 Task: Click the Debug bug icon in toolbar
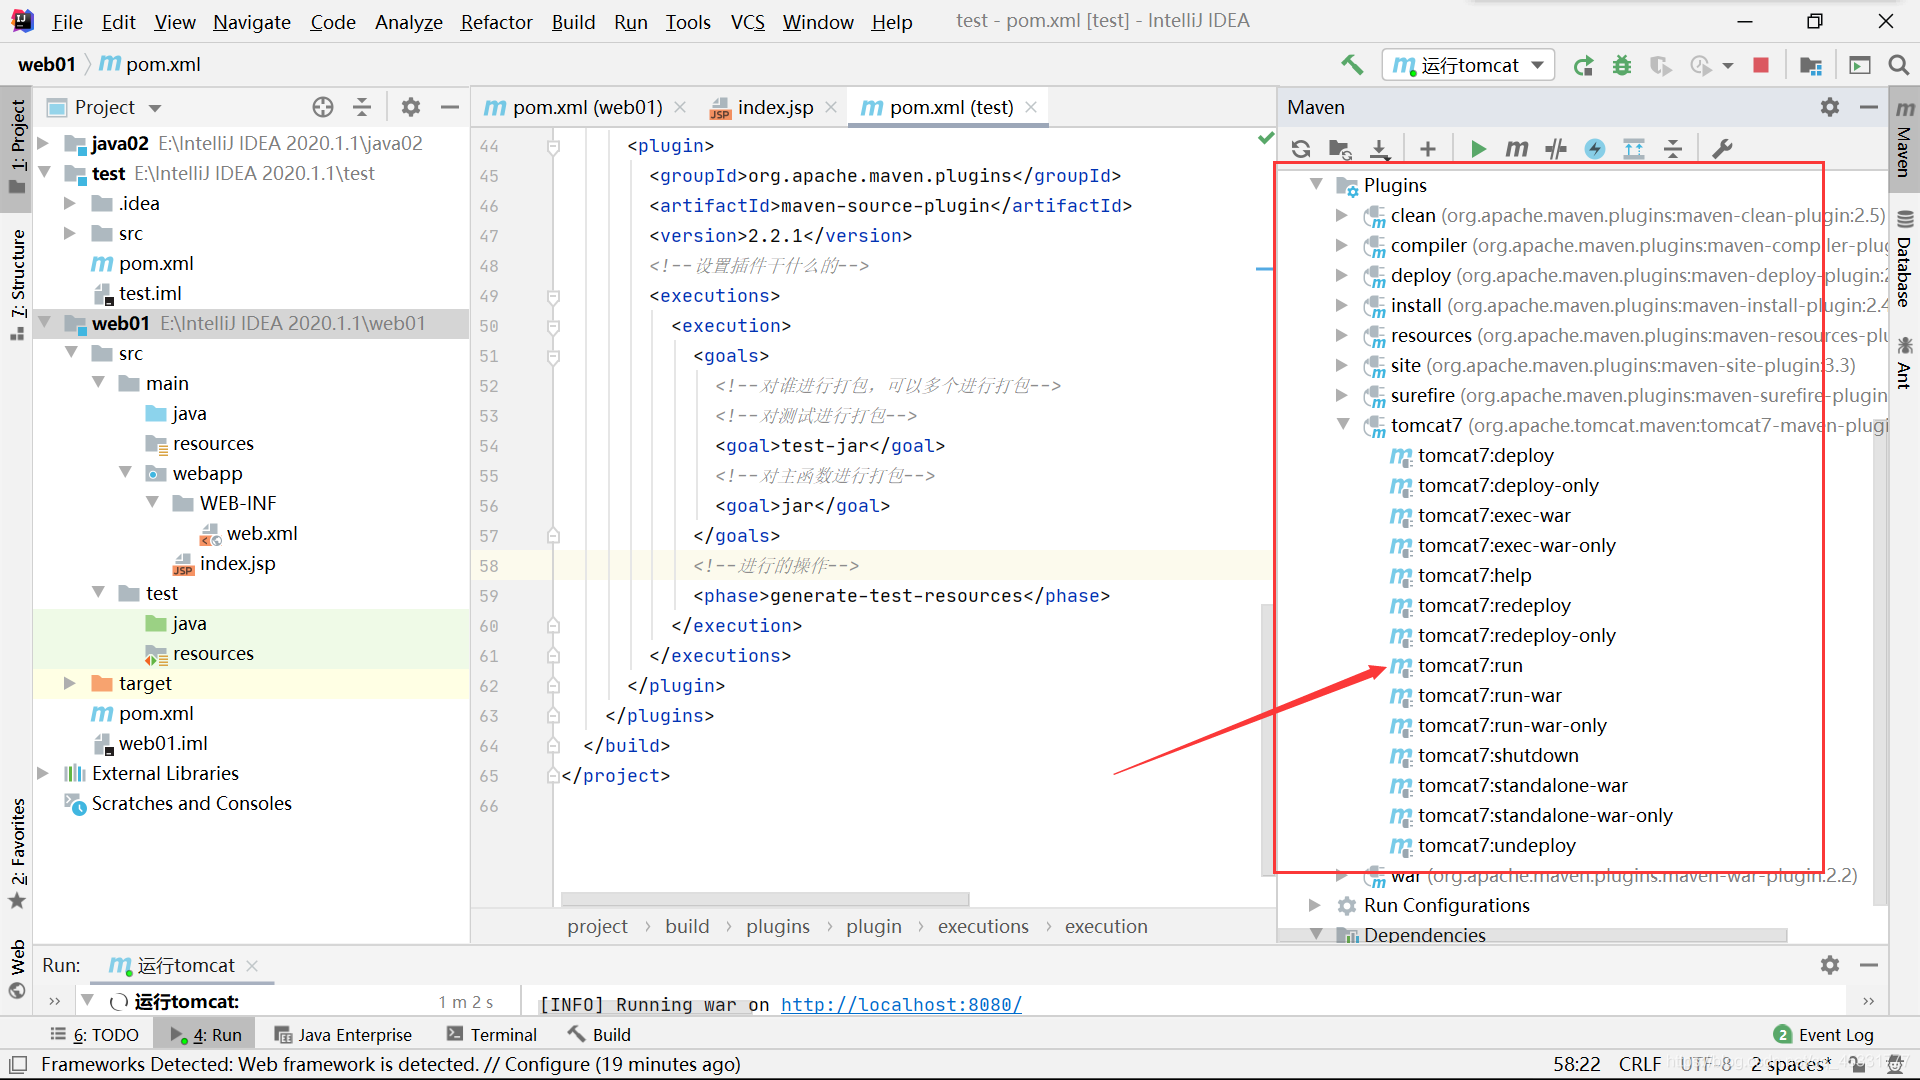(x=1622, y=65)
